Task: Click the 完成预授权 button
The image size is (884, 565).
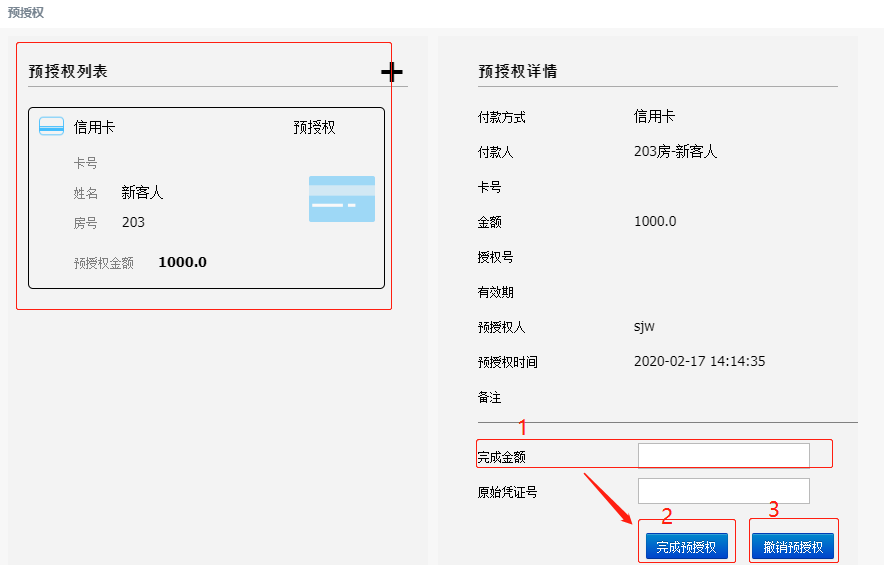Action: point(686,546)
